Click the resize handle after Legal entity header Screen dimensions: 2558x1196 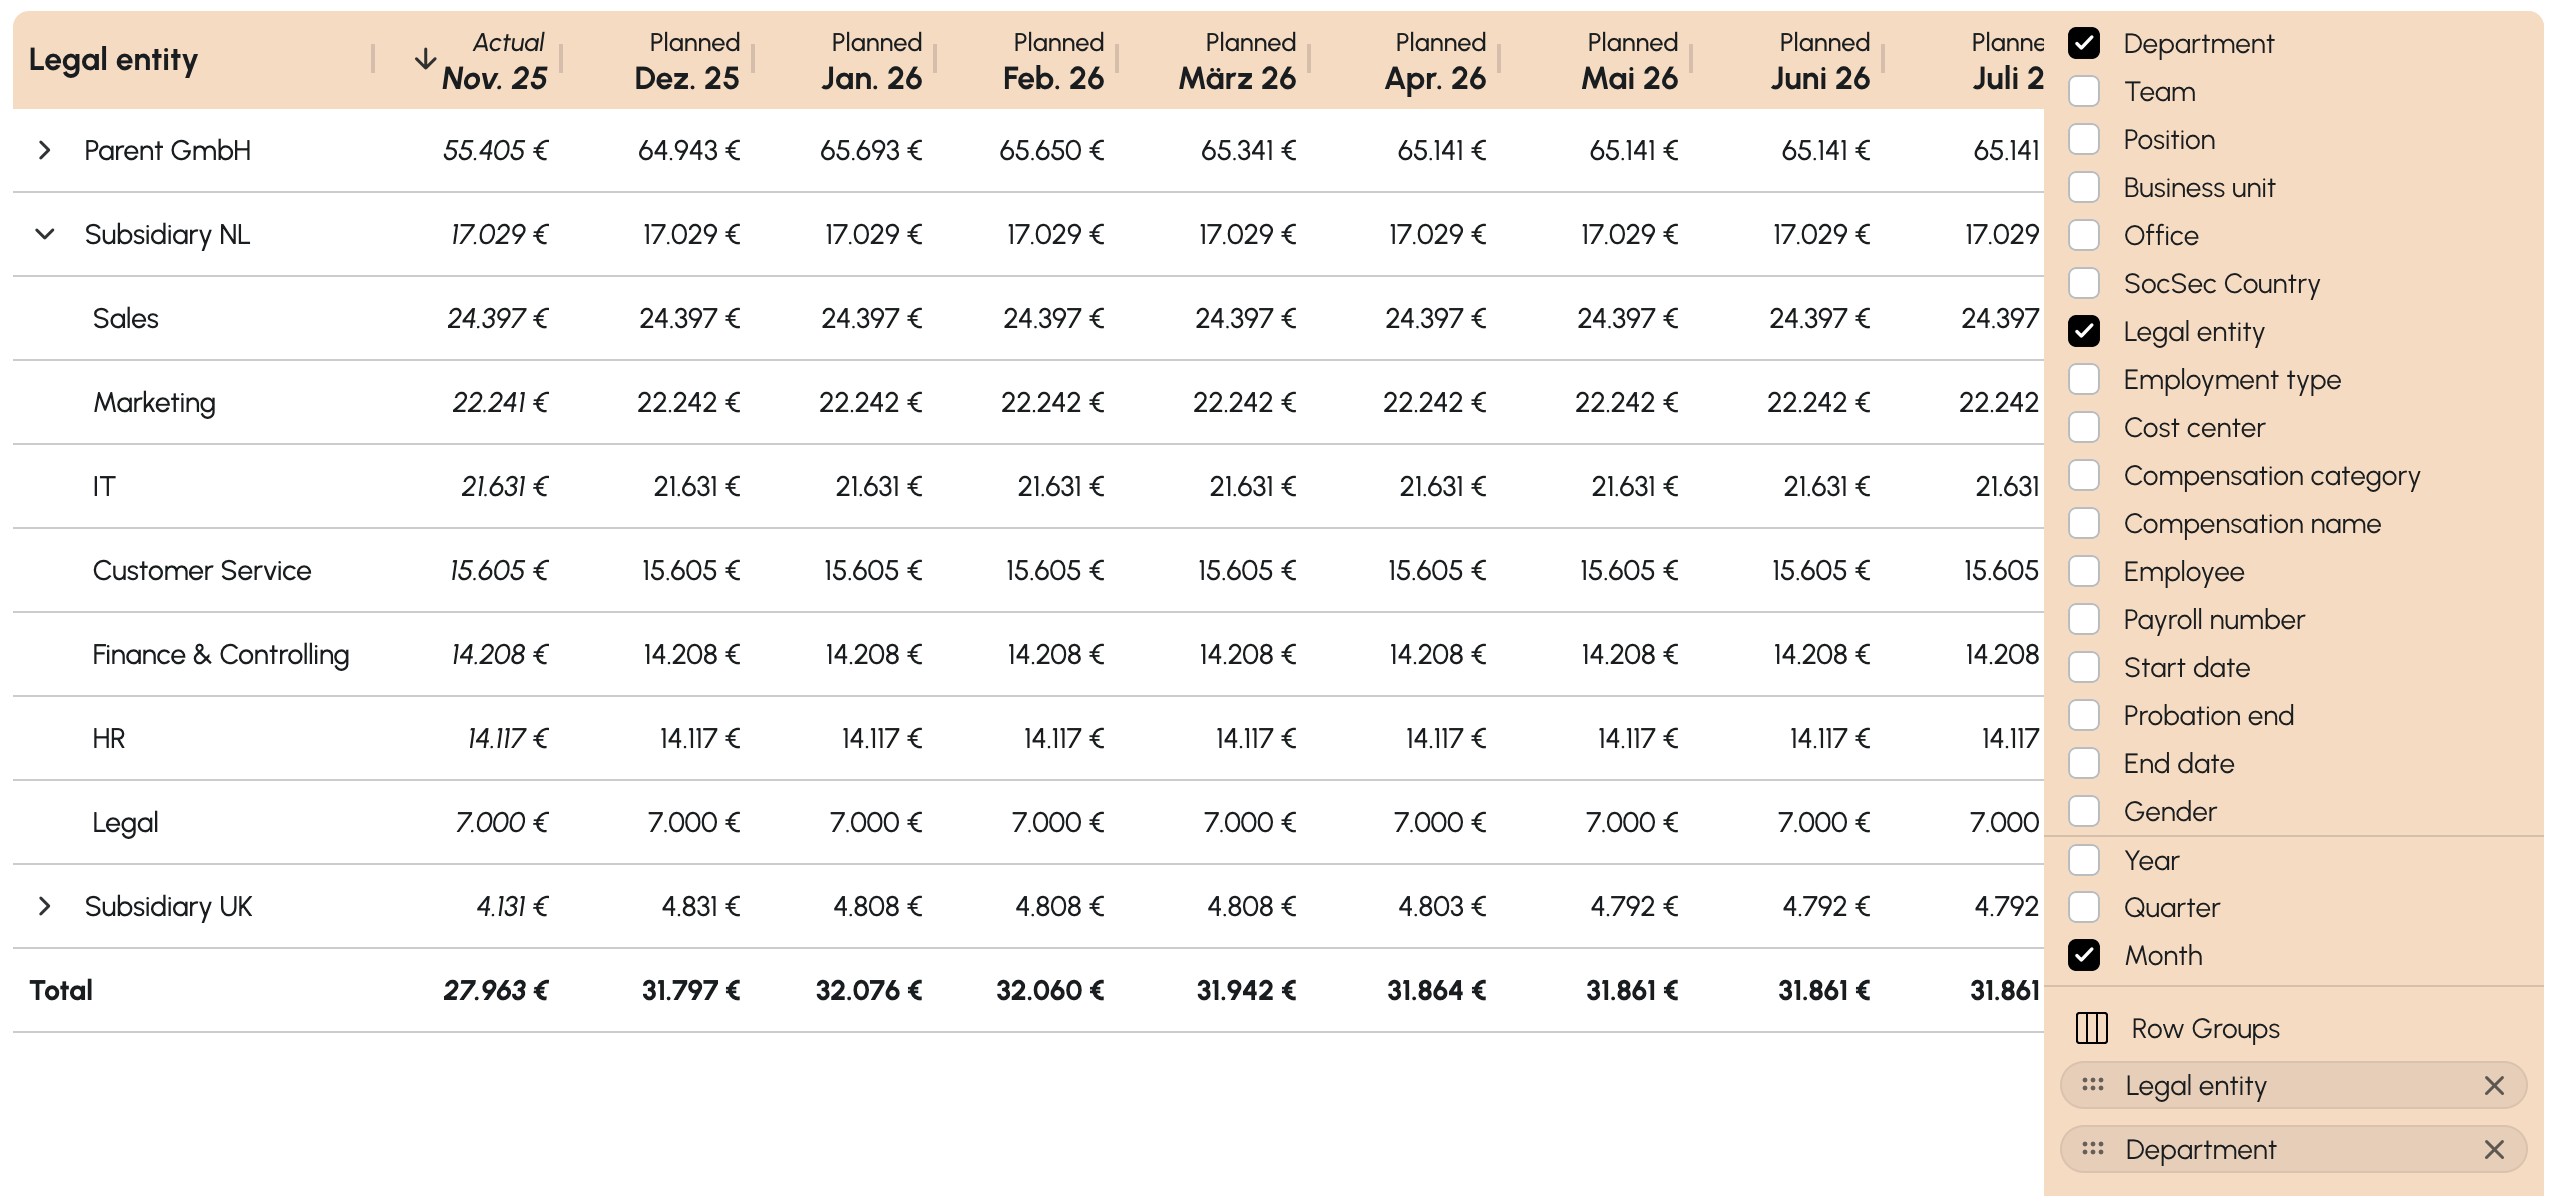tap(373, 59)
